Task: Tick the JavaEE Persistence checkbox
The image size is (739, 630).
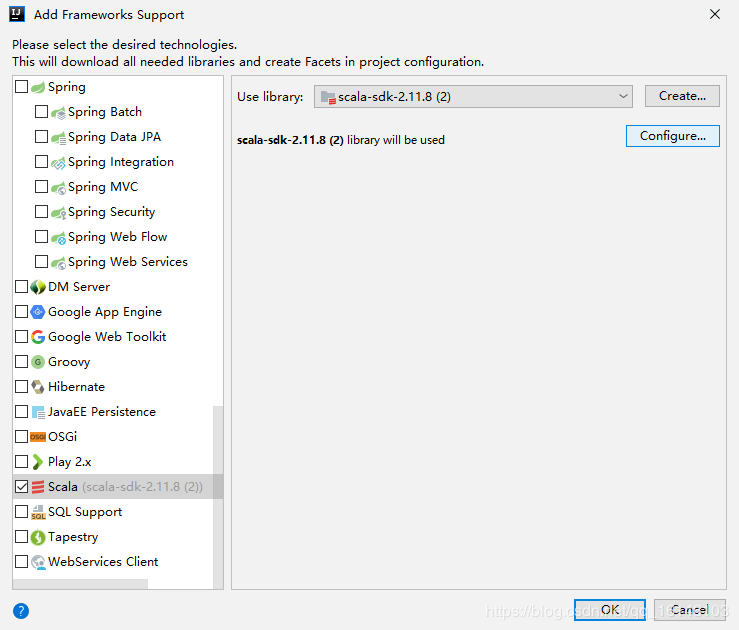Action: tap(21, 411)
